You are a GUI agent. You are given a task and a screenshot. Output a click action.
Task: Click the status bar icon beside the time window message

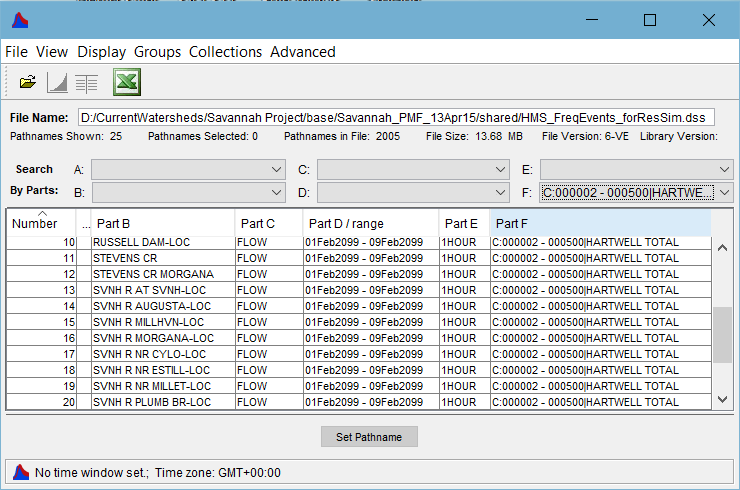pos(20,472)
